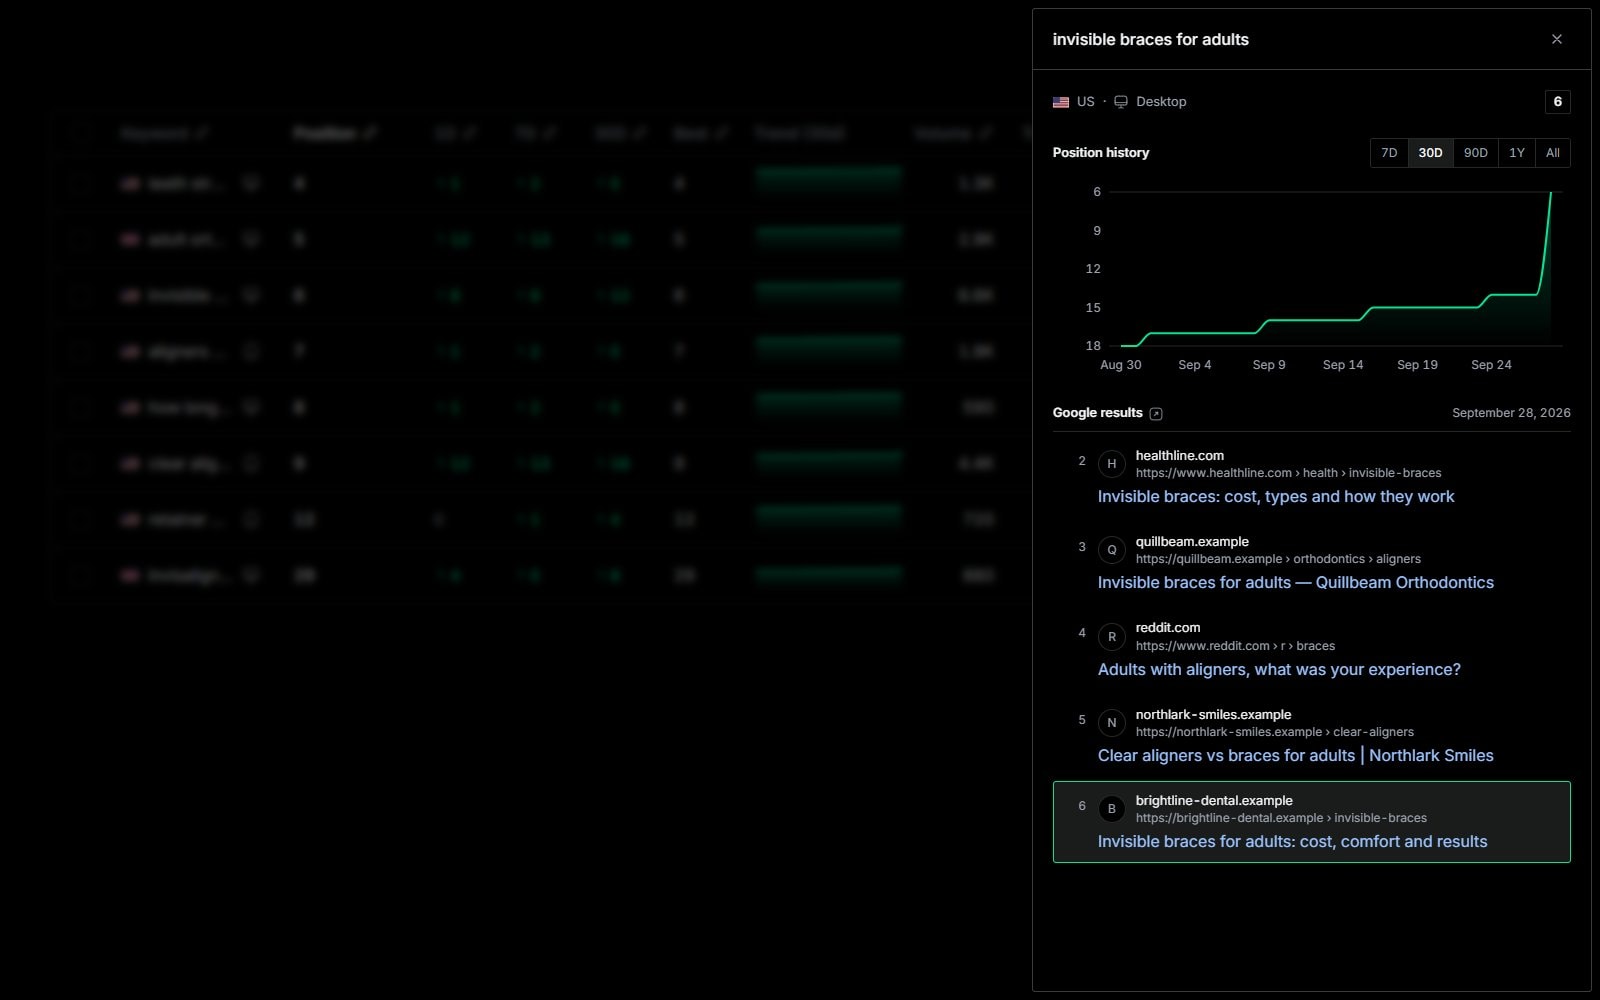Click the quillbeam.example URL breadcrumb
This screenshot has height=1000, width=1600.
[x=1278, y=559]
